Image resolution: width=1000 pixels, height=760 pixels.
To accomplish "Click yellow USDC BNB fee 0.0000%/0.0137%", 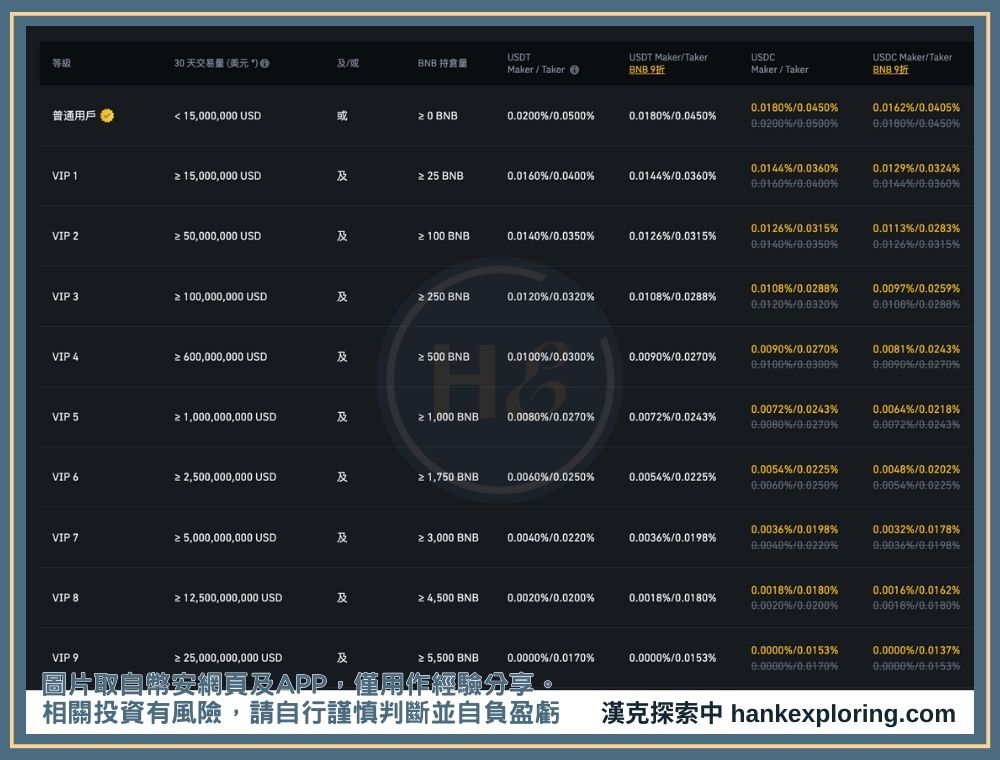I will point(916,650).
